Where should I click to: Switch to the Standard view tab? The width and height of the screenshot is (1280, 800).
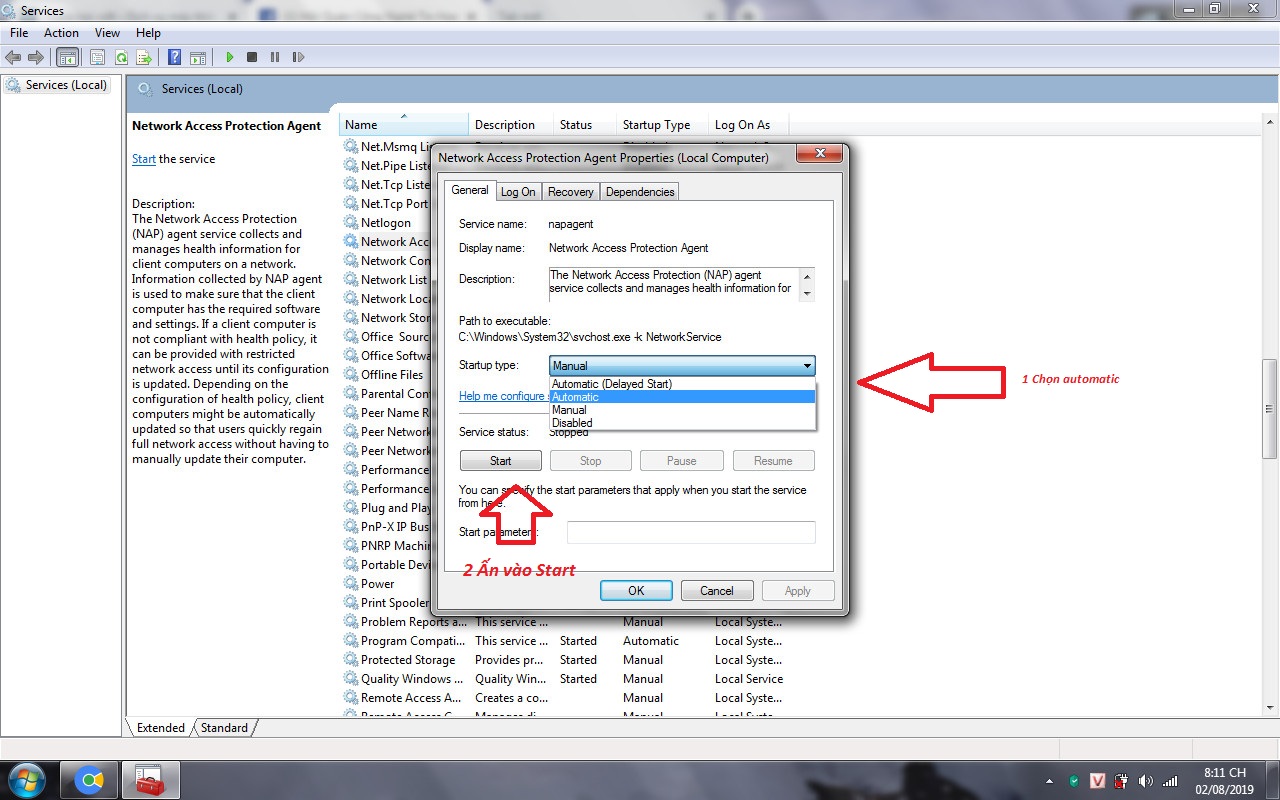pyautogui.click(x=224, y=728)
